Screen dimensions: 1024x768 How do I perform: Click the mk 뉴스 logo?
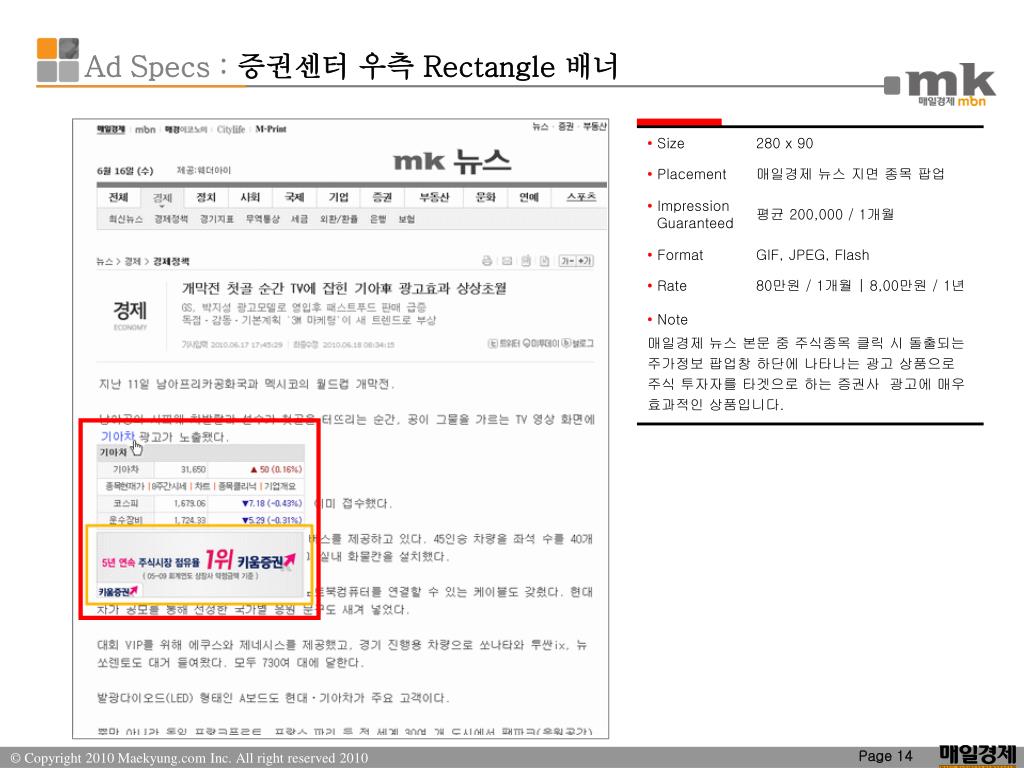[452, 161]
